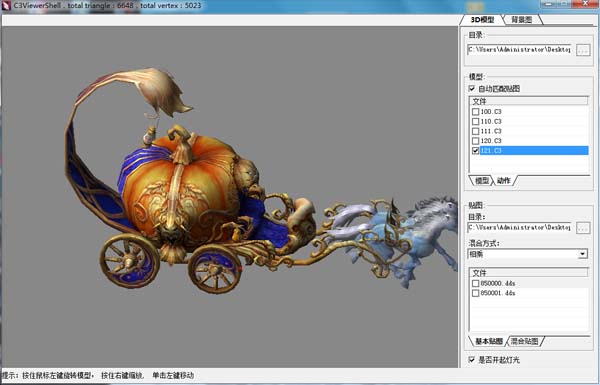
Task: Select the 3D模型 tab
Action: click(x=482, y=20)
